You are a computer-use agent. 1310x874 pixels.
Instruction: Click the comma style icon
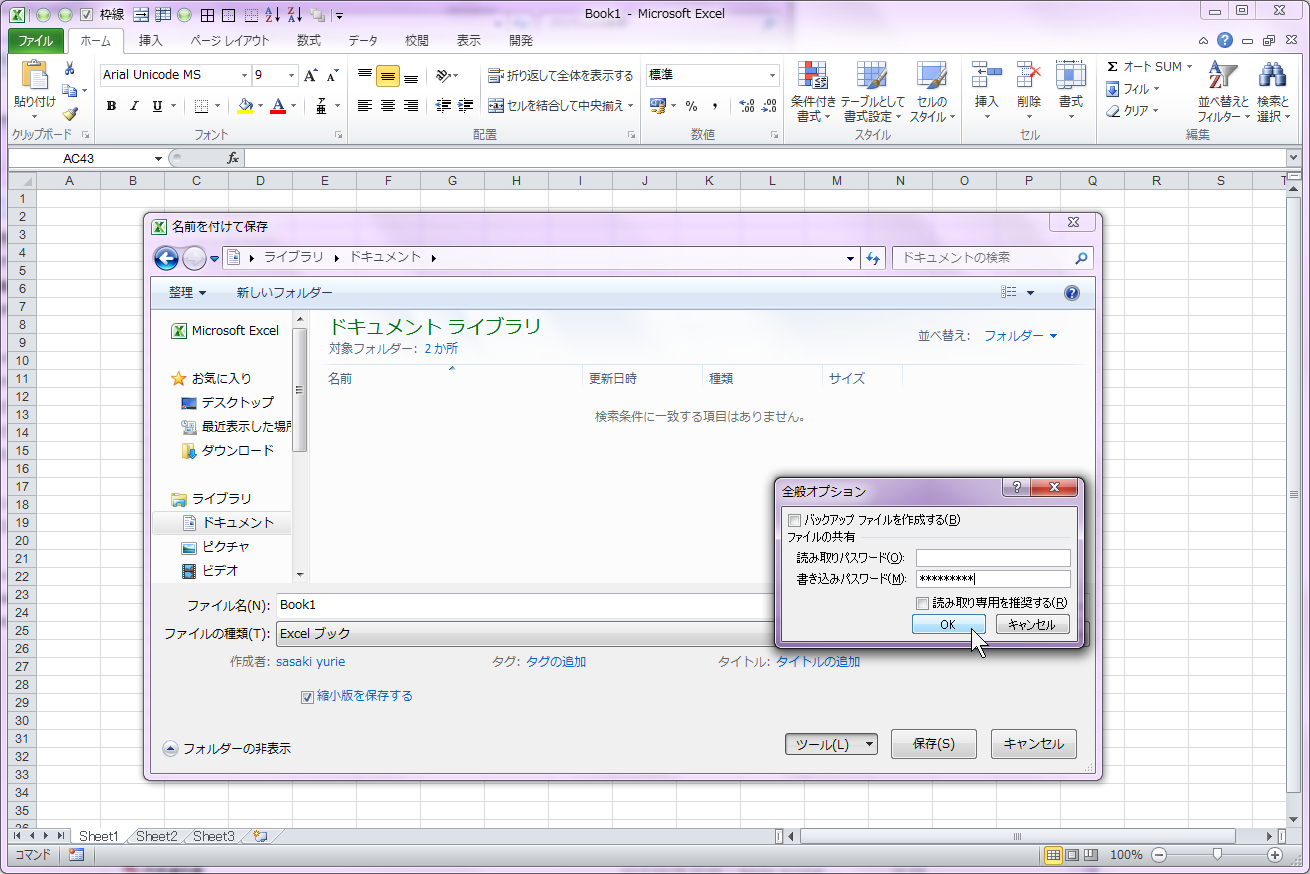715,106
